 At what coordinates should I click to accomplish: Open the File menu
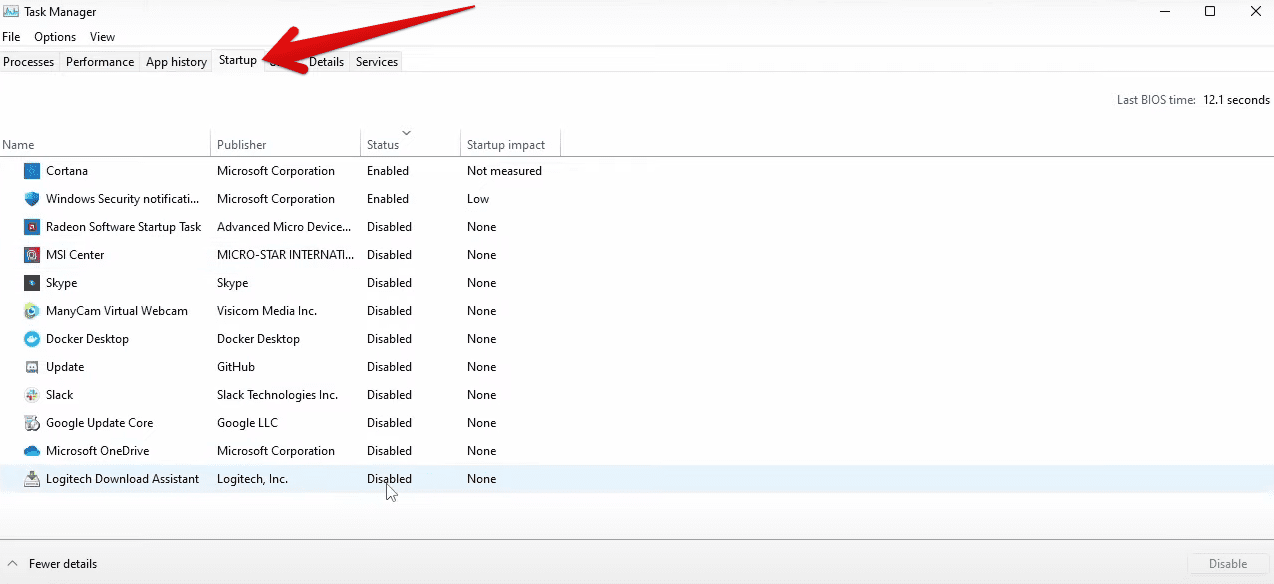11,37
